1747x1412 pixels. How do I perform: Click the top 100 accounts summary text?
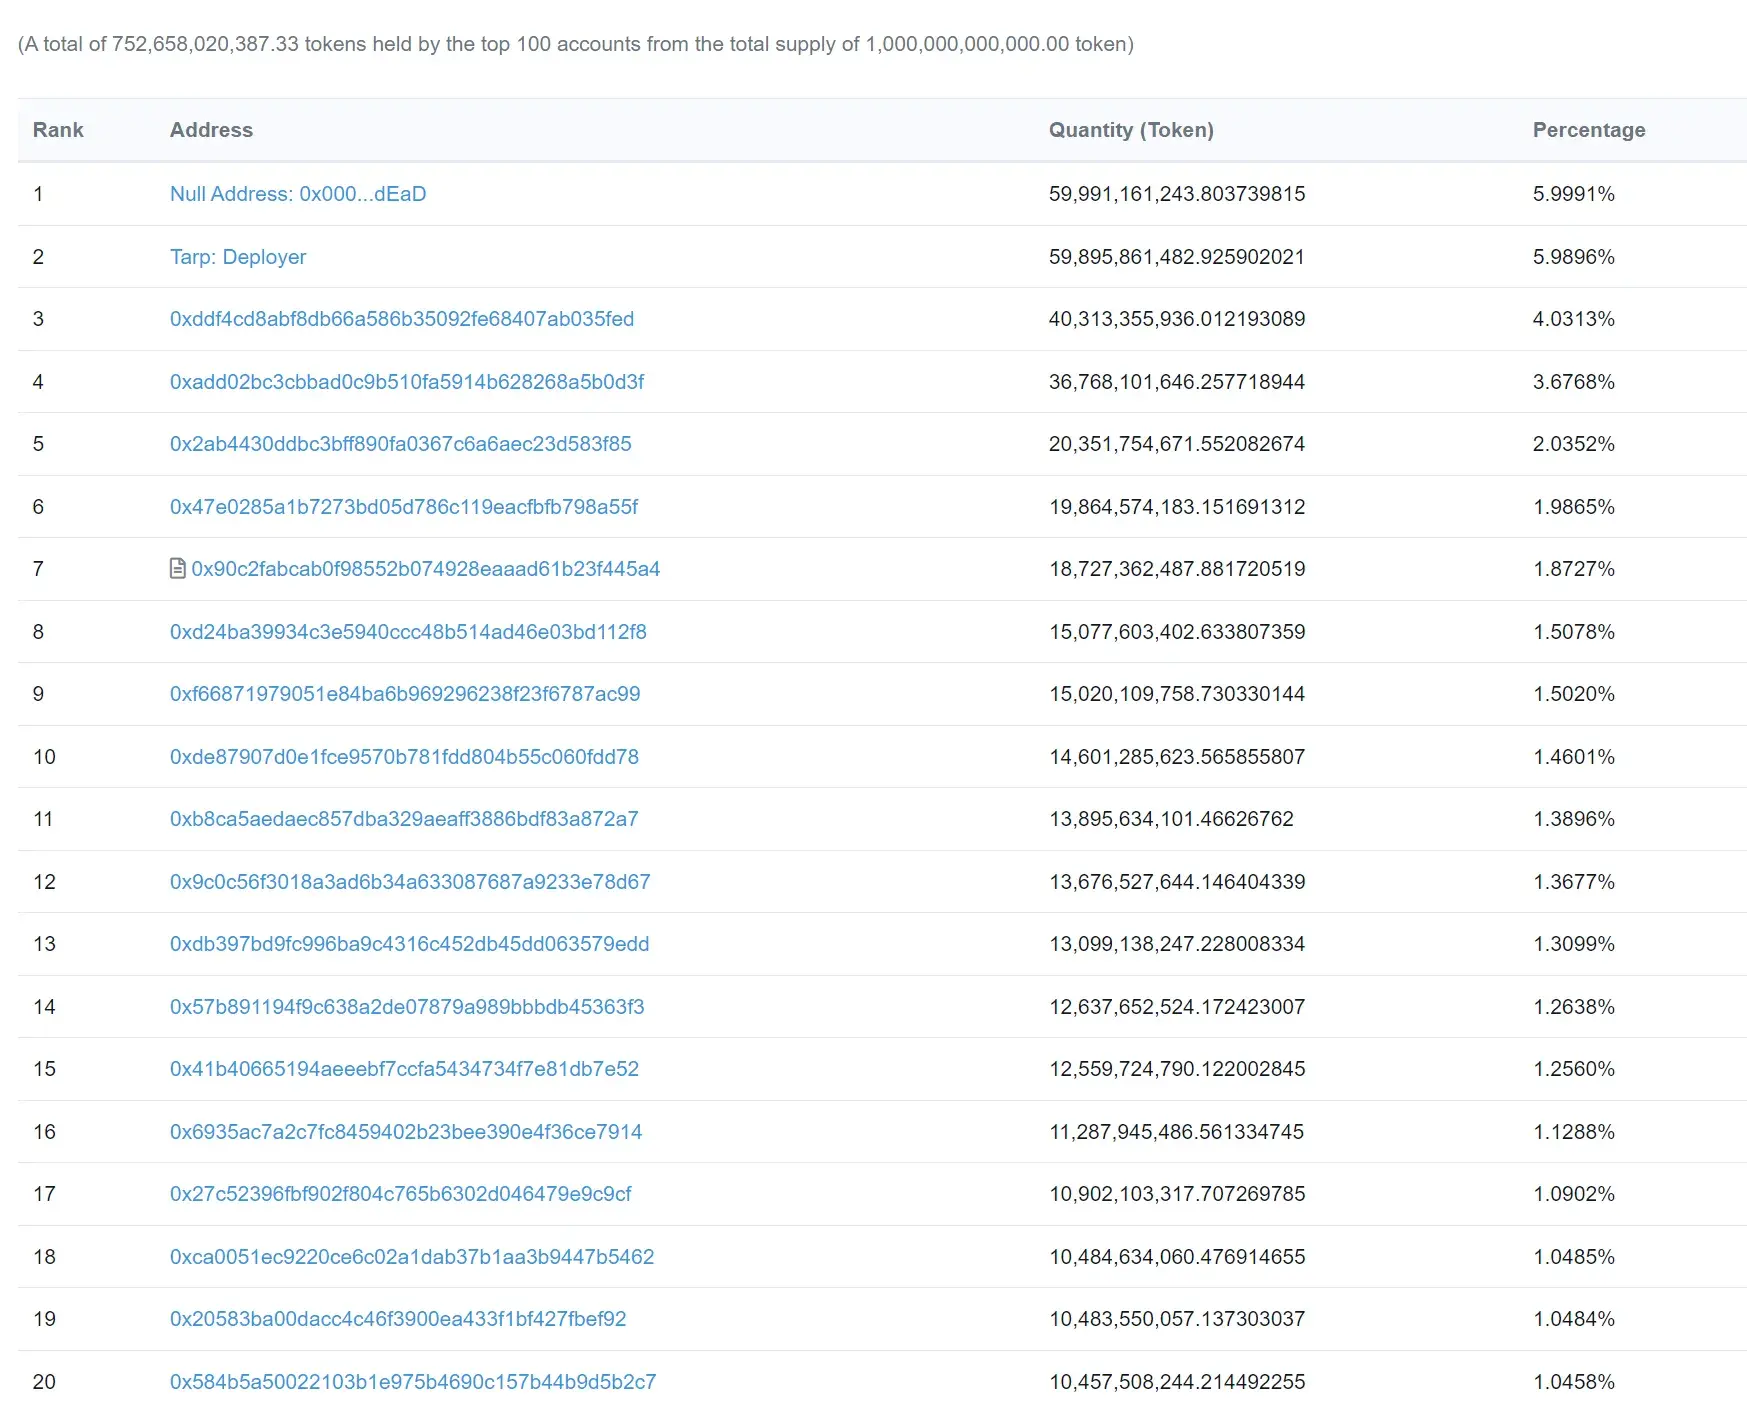576,44
